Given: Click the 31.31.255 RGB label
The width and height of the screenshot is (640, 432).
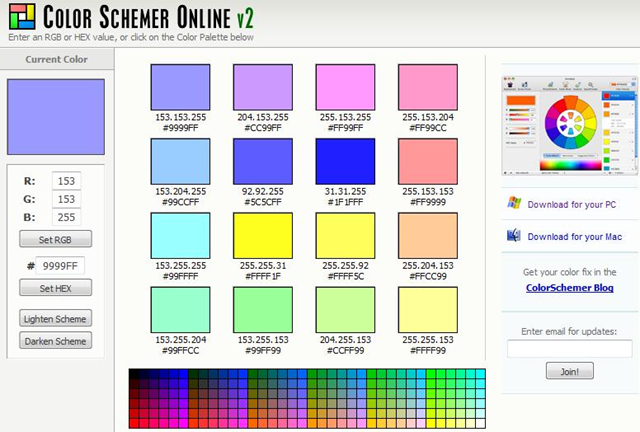Looking at the screenshot, I should [x=345, y=192].
